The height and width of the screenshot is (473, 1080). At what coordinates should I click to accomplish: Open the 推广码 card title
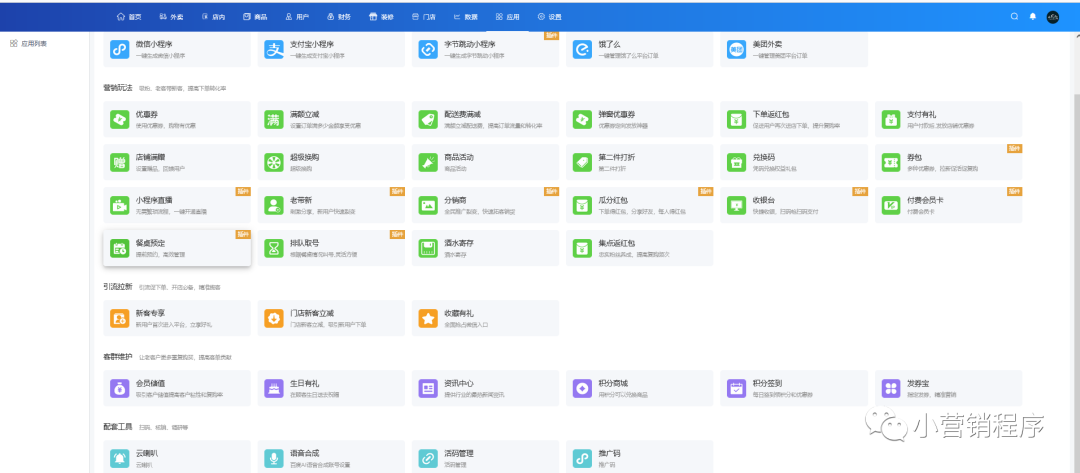(610, 453)
